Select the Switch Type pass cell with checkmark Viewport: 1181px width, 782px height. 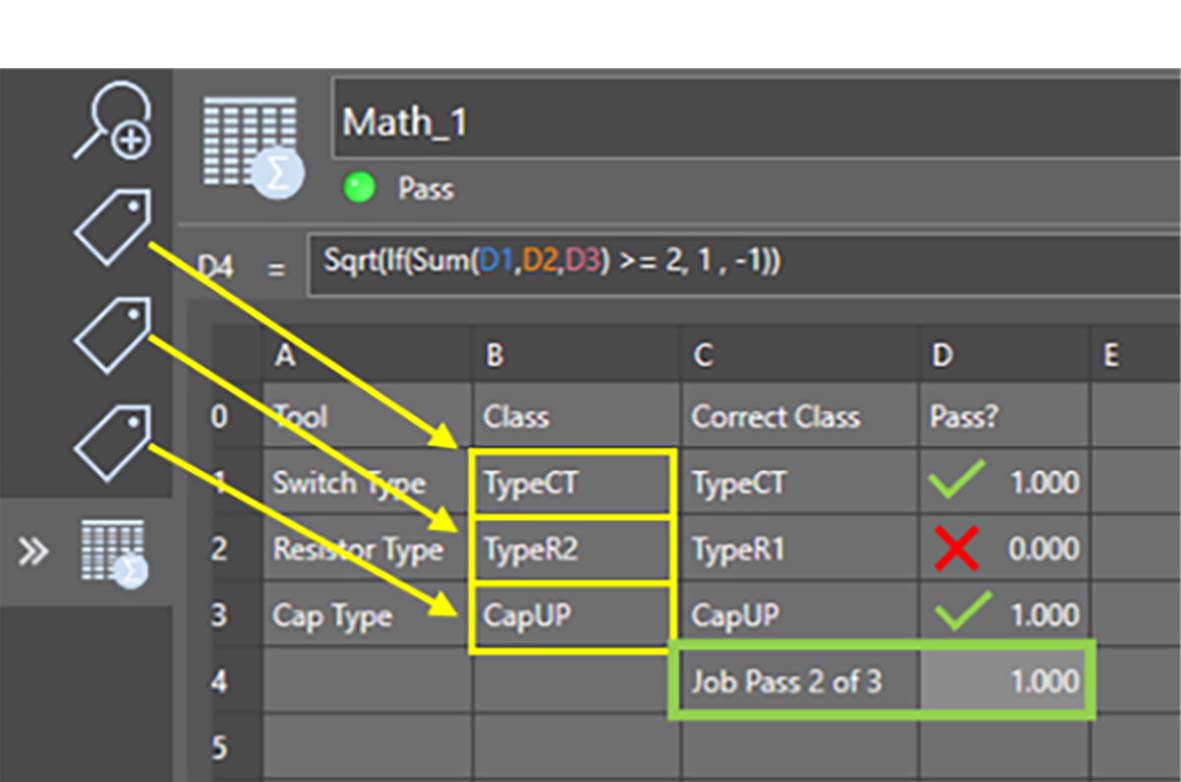(1004, 482)
